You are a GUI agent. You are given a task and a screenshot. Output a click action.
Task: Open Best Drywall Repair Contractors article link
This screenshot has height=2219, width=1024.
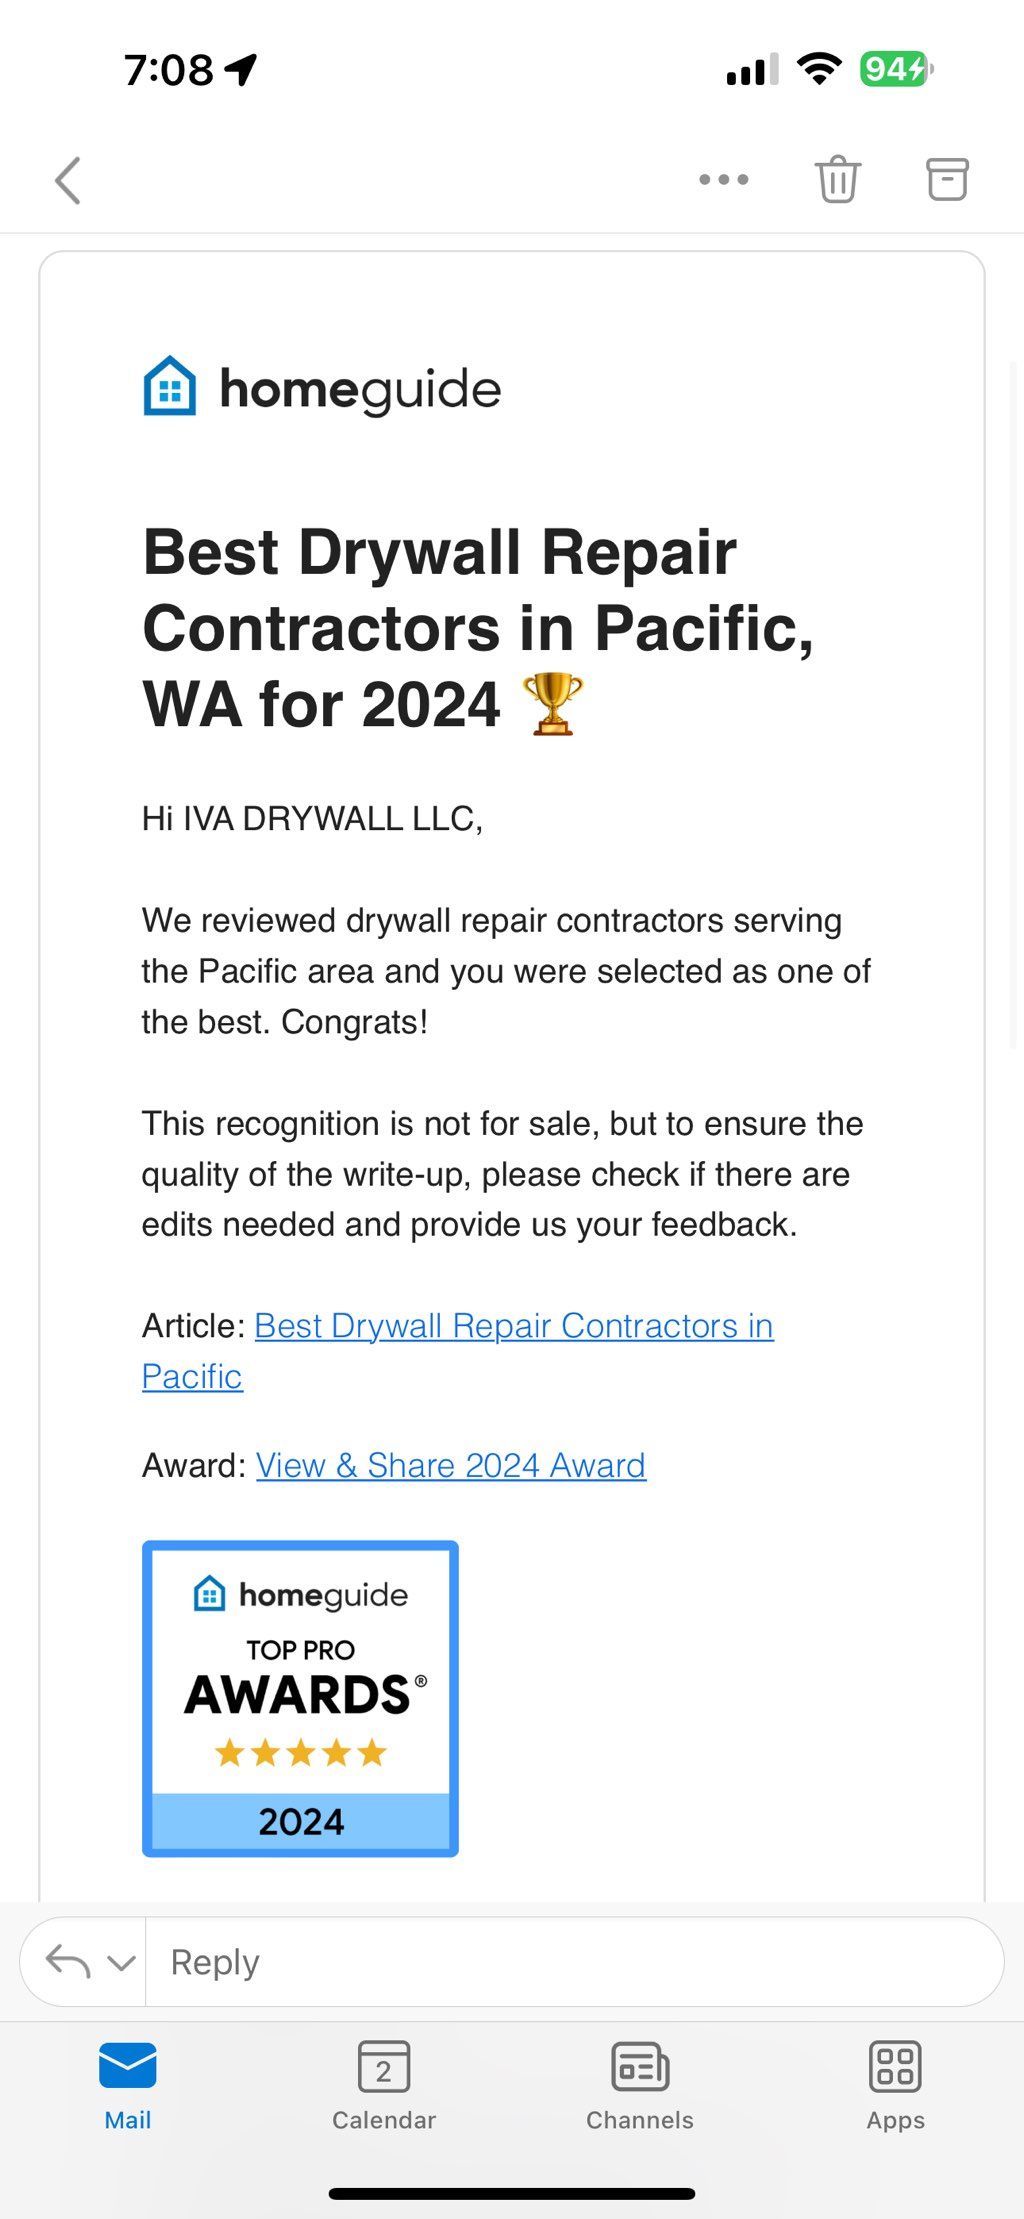coord(458,1351)
